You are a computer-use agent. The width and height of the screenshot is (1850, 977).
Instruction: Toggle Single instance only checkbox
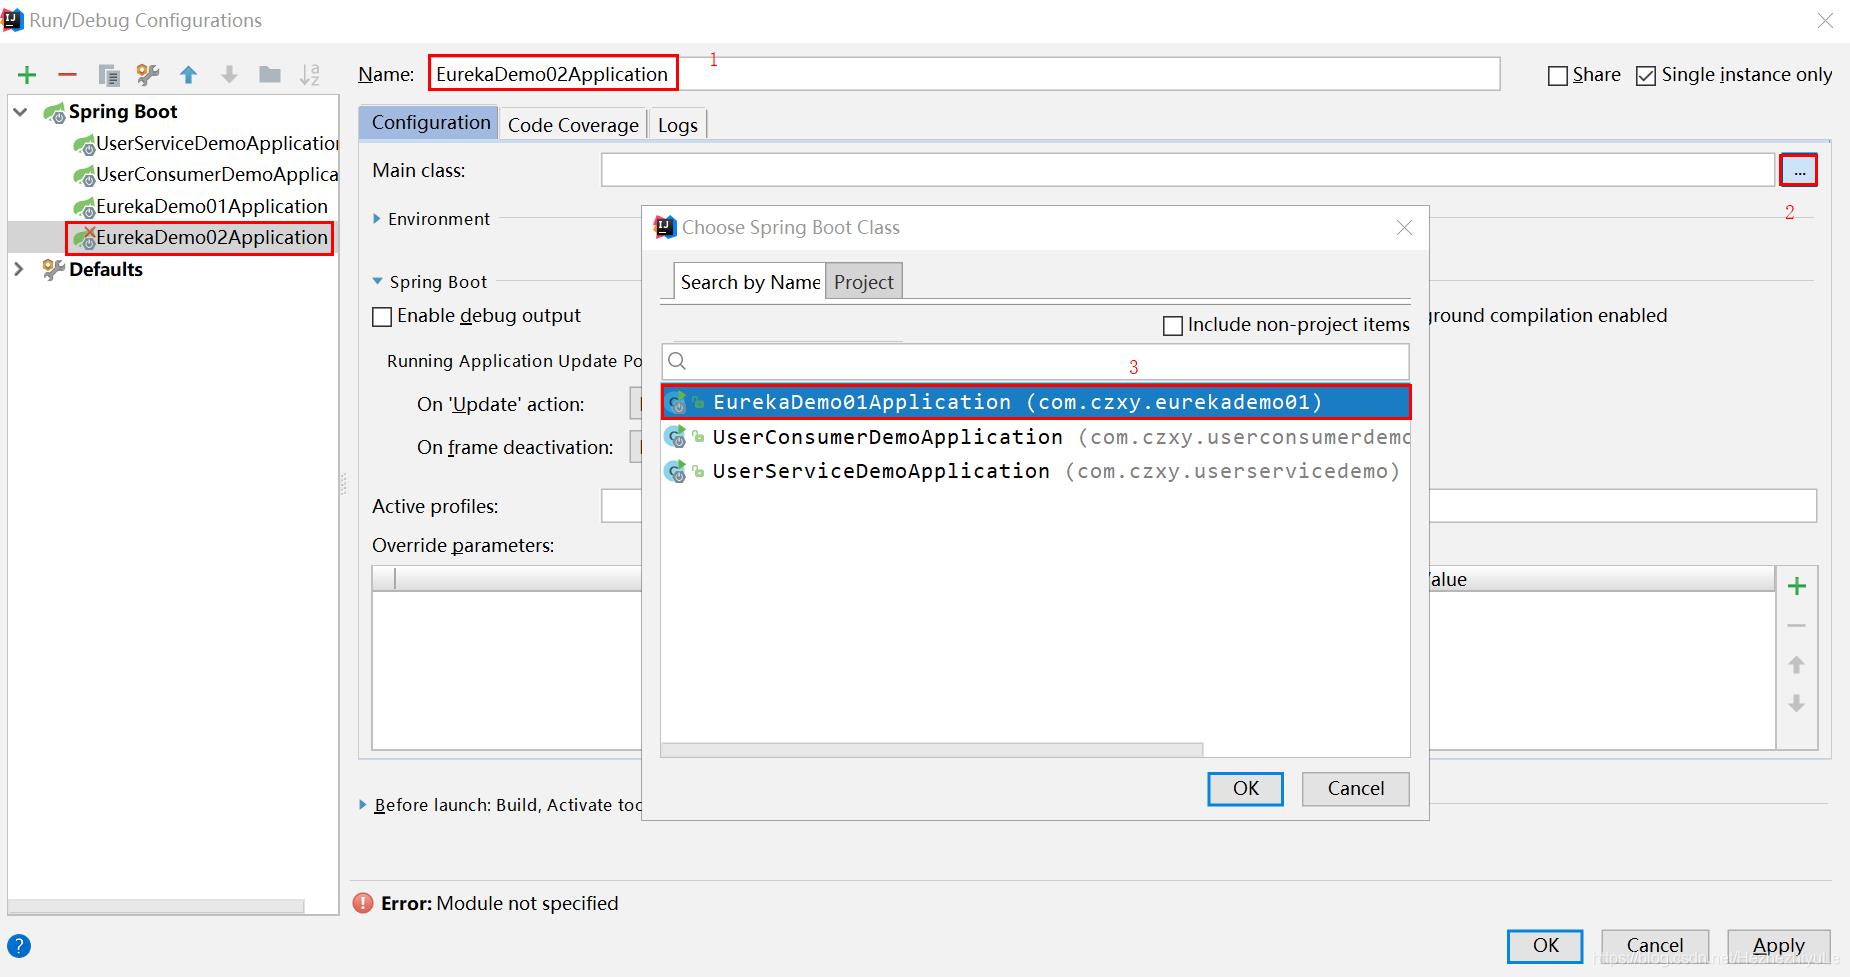click(1646, 76)
